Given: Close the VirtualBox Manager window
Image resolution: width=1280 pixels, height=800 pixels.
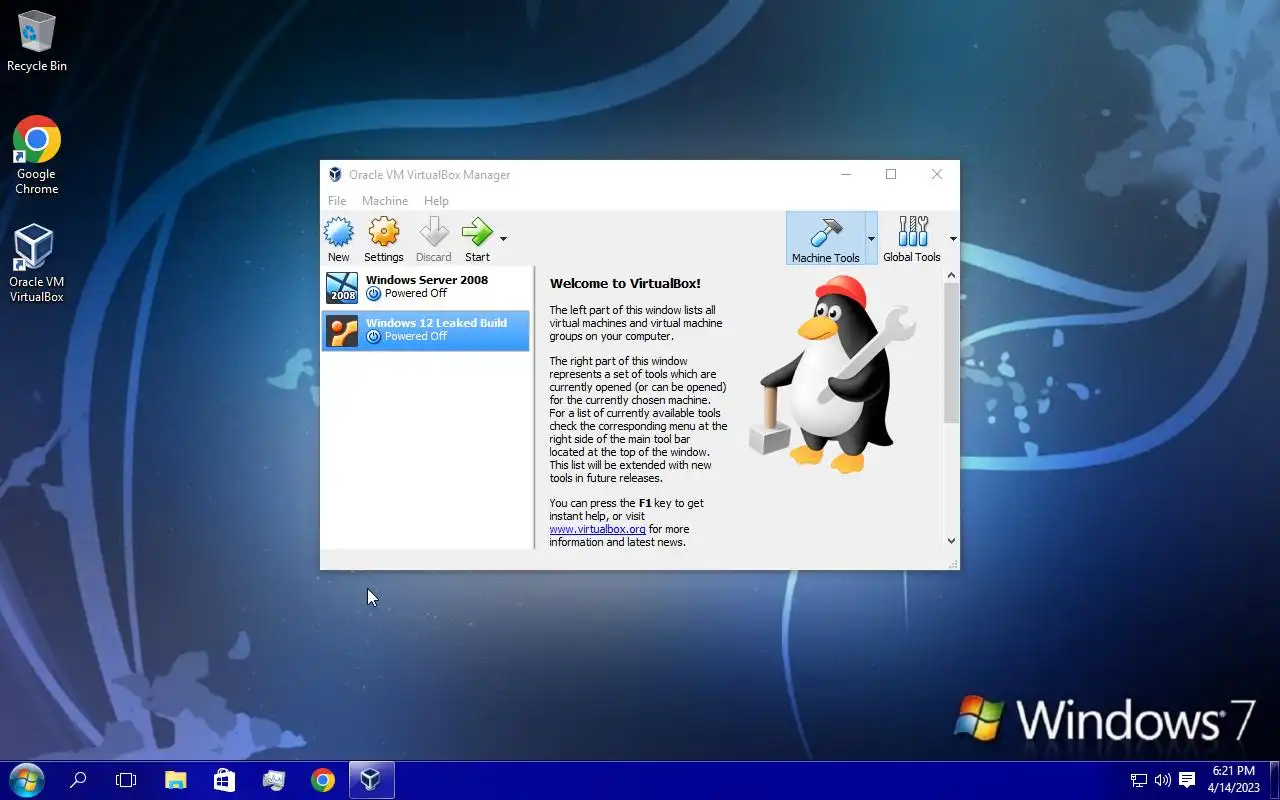Looking at the screenshot, I should 937,174.
